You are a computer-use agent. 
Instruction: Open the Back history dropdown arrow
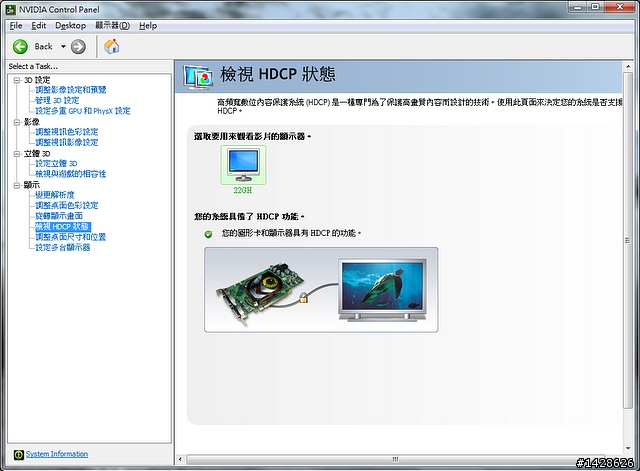[x=63, y=47]
